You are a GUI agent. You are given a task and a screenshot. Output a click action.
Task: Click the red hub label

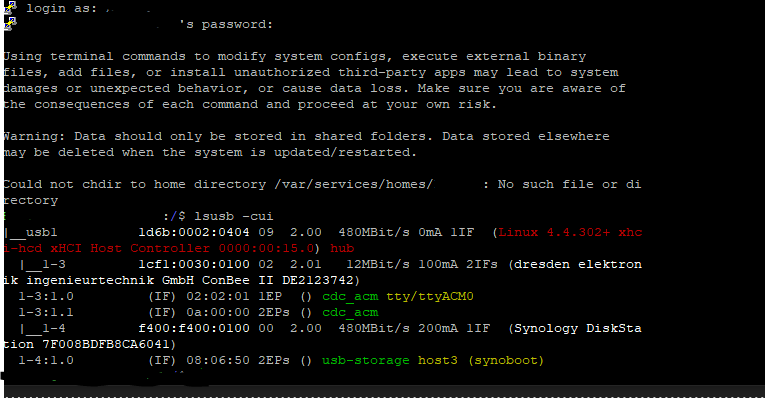(342, 248)
